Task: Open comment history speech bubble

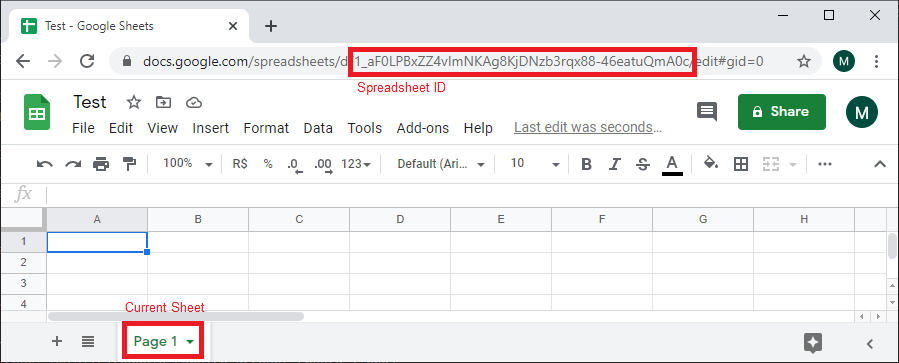Action: 707,111
